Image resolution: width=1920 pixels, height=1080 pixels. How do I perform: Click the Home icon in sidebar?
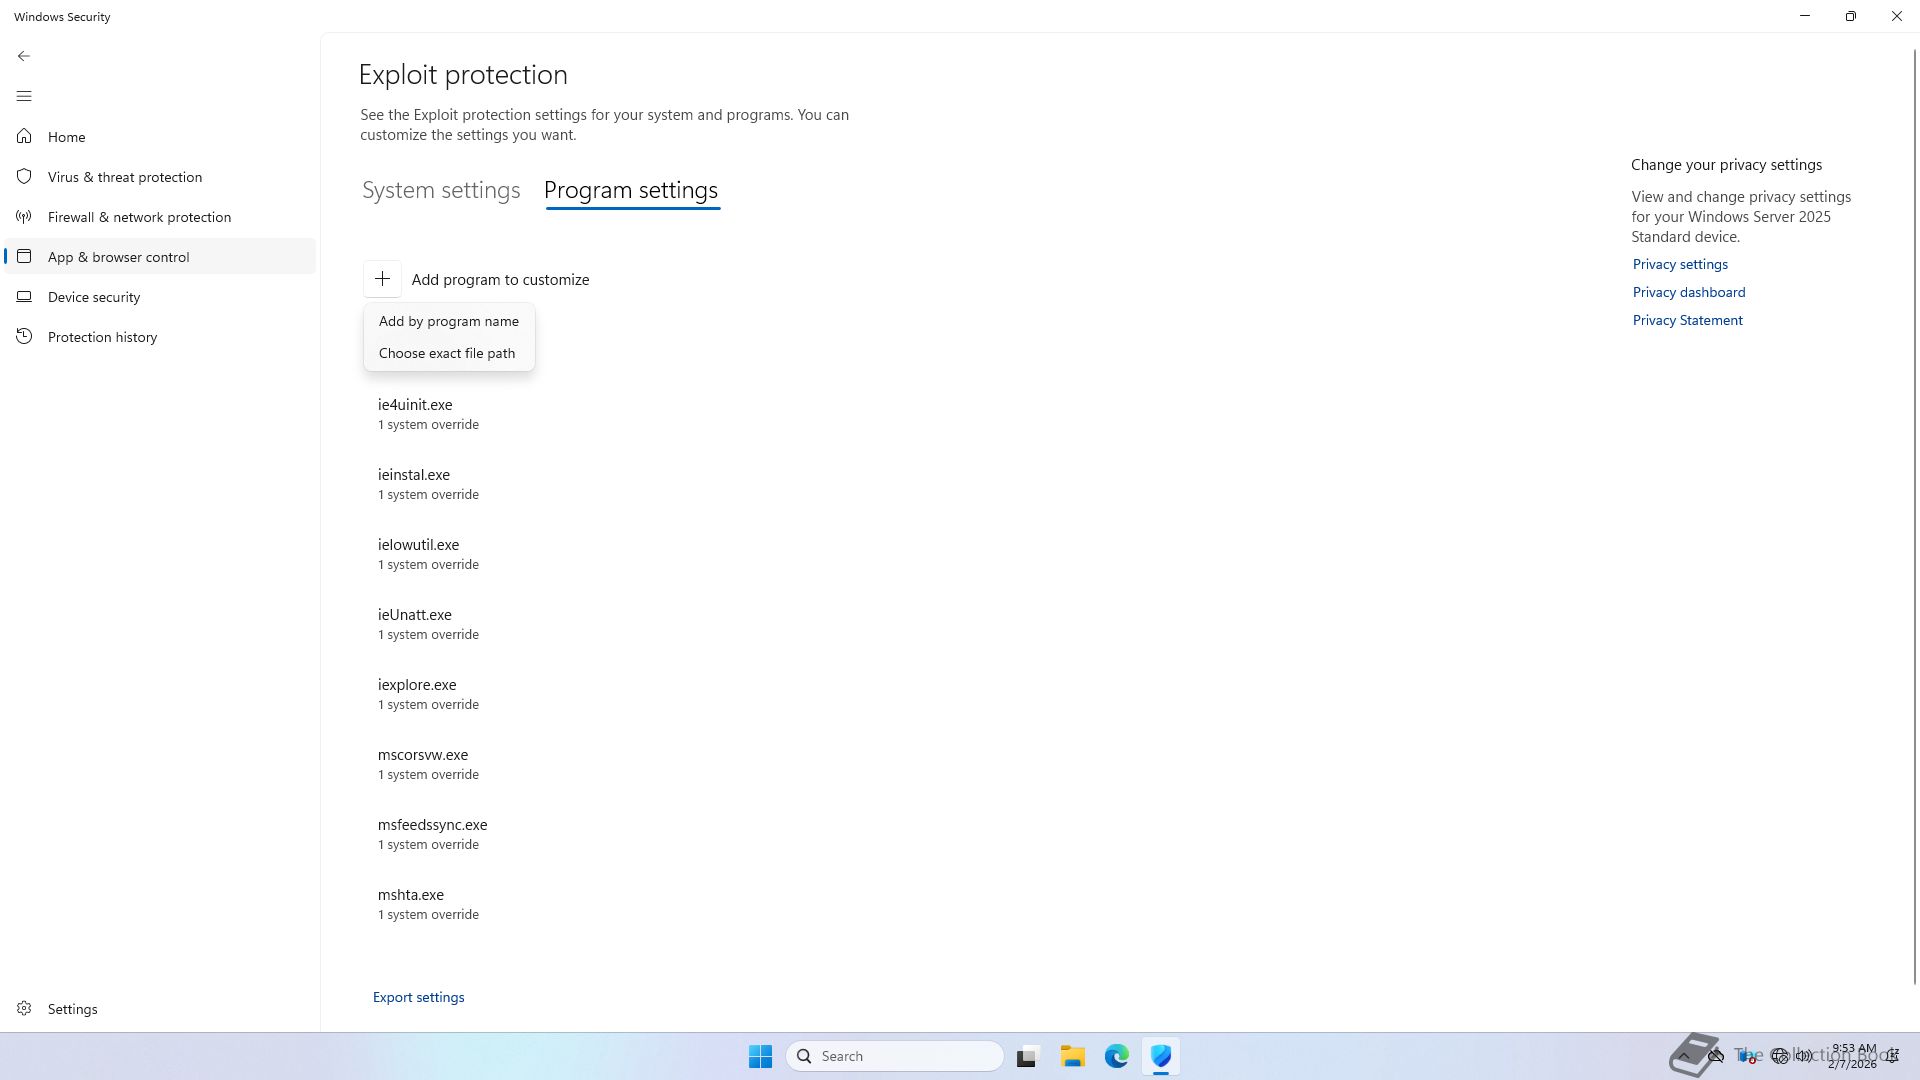24,137
